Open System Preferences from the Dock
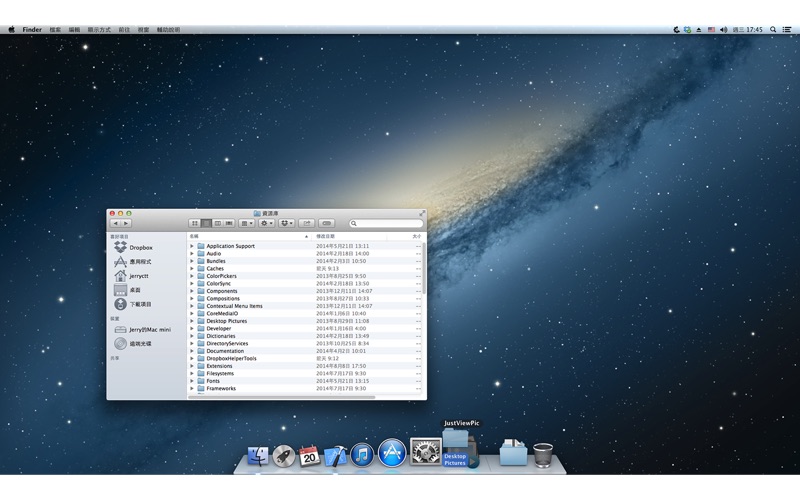The height and width of the screenshot is (500, 800). pos(426,452)
